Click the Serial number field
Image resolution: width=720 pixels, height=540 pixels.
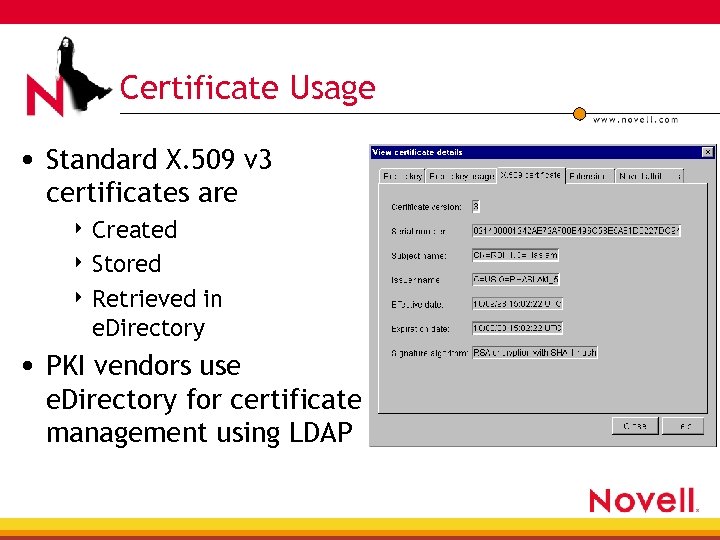(576, 231)
